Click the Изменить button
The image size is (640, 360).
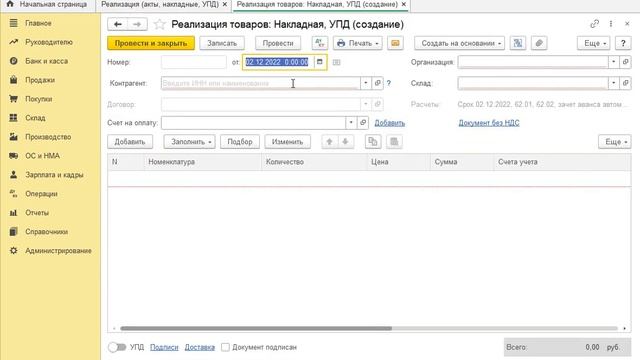coord(287,142)
